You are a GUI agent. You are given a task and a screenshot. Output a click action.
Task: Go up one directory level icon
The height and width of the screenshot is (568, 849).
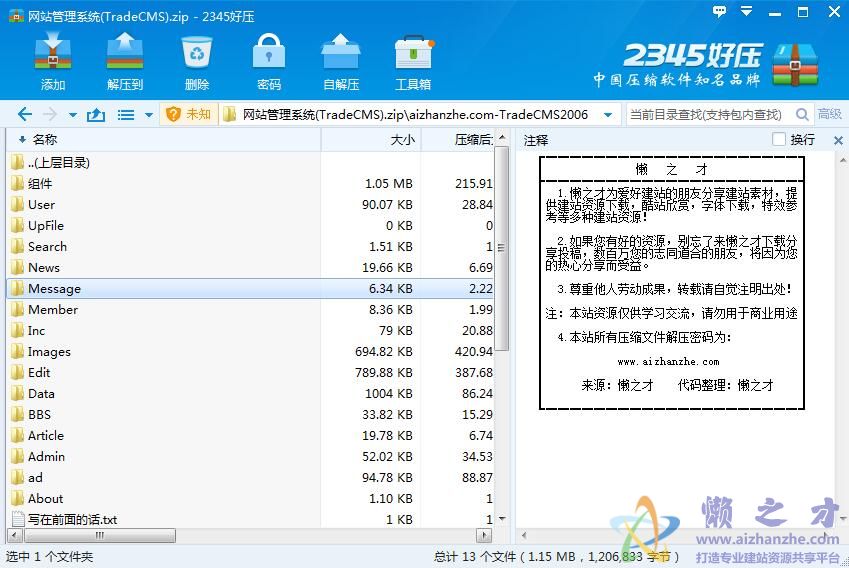pyautogui.click(x=96, y=114)
